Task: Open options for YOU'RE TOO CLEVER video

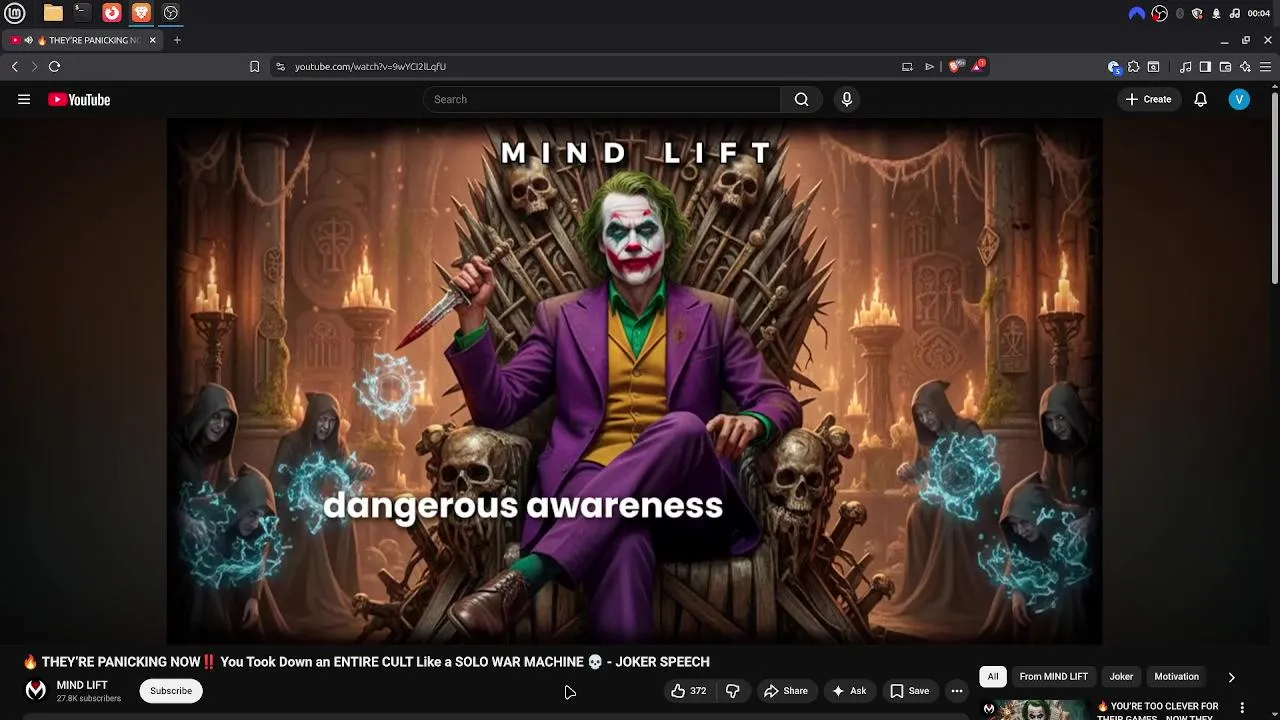Action: tap(1243, 707)
